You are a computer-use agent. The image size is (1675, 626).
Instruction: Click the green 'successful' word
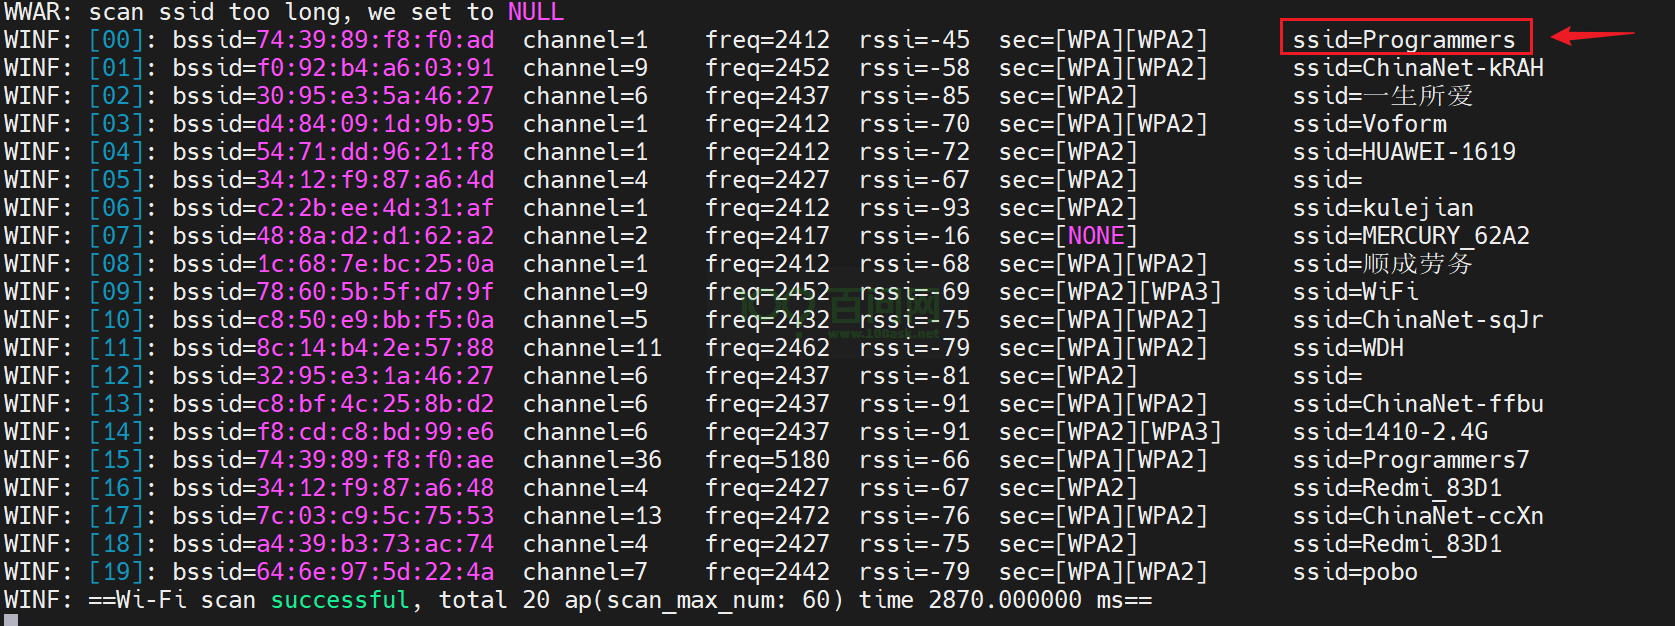click(340, 600)
